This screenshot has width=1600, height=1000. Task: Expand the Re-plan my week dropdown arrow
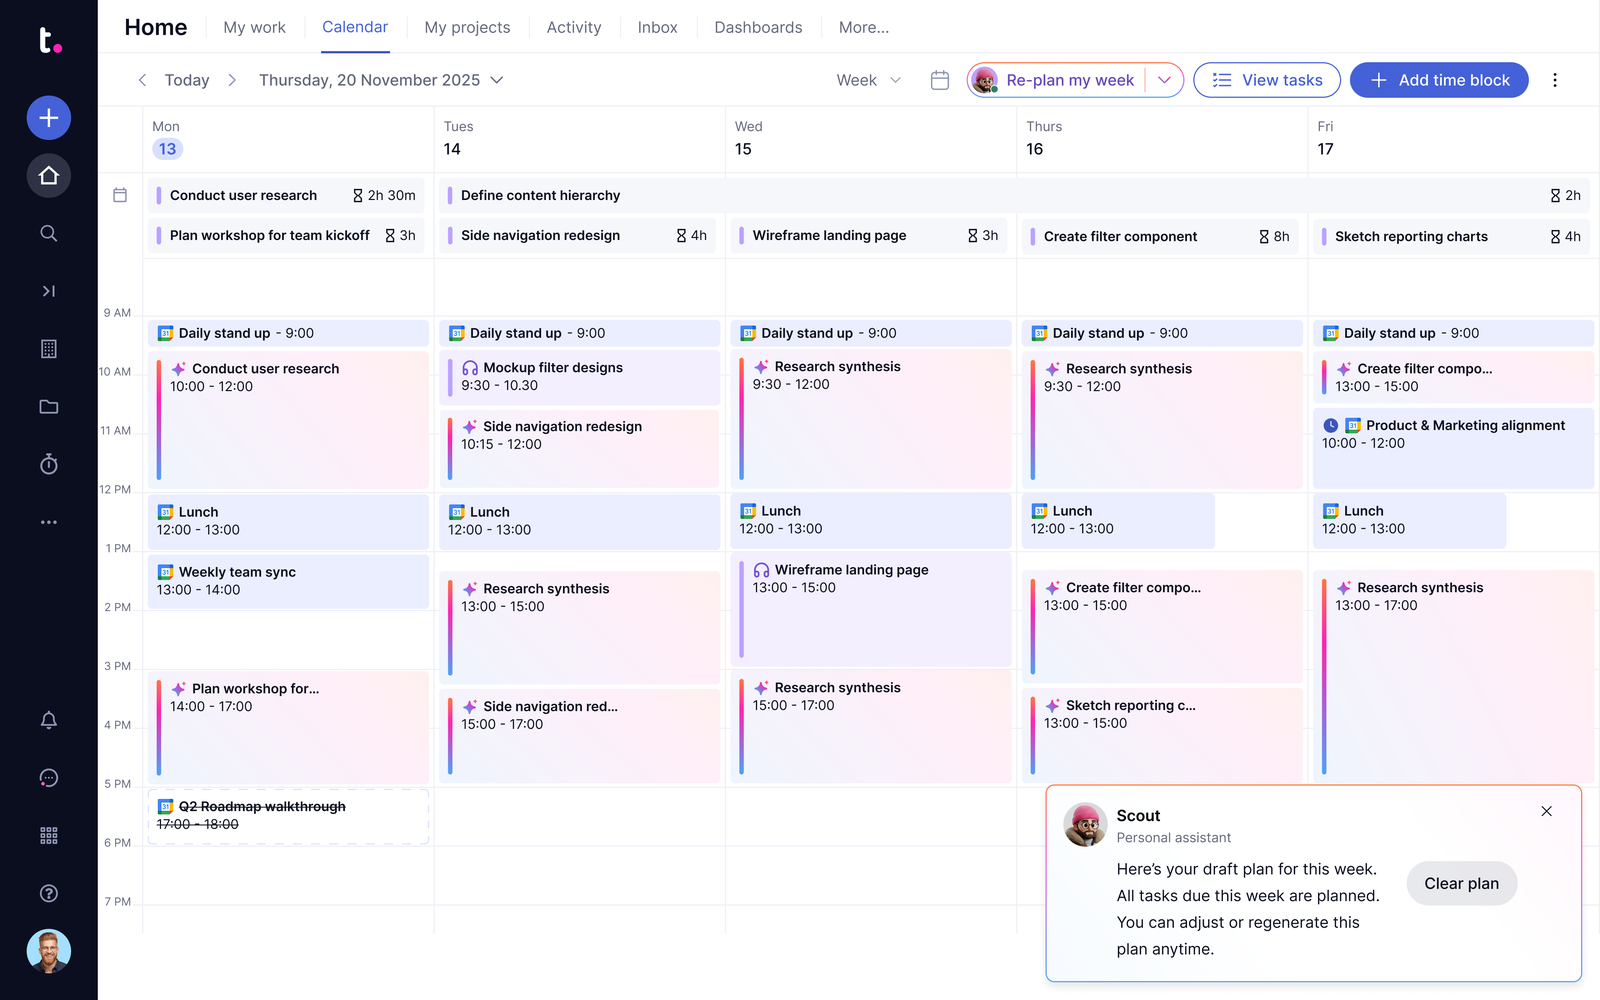pyautogui.click(x=1164, y=80)
